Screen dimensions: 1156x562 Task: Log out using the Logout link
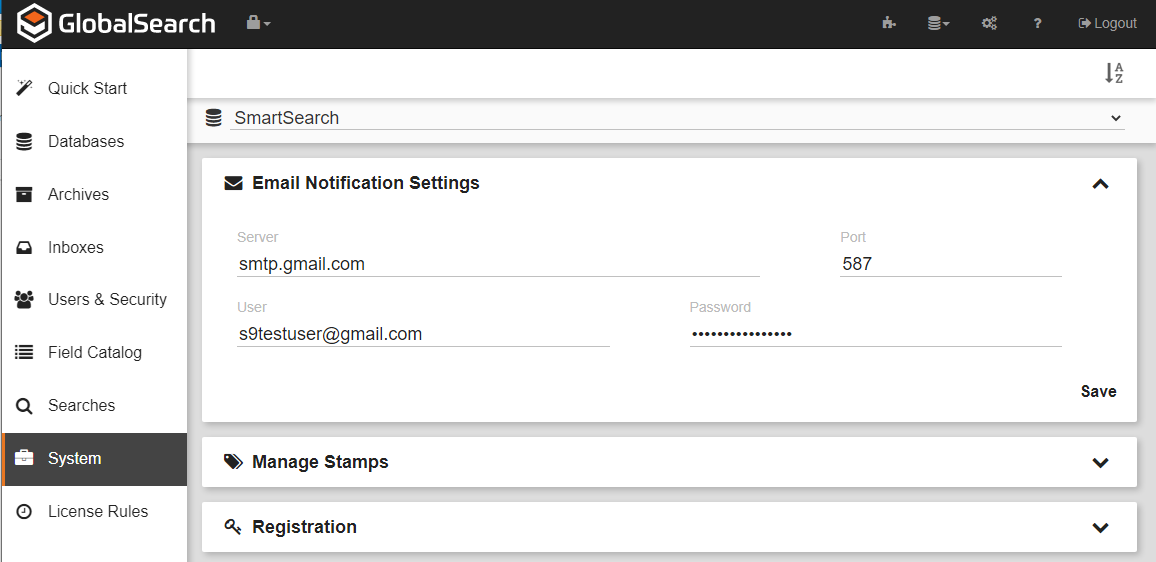[x=1108, y=23]
